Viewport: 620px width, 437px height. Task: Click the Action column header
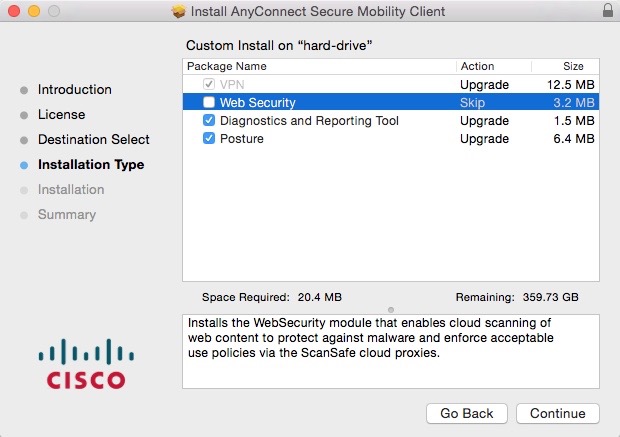point(477,66)
